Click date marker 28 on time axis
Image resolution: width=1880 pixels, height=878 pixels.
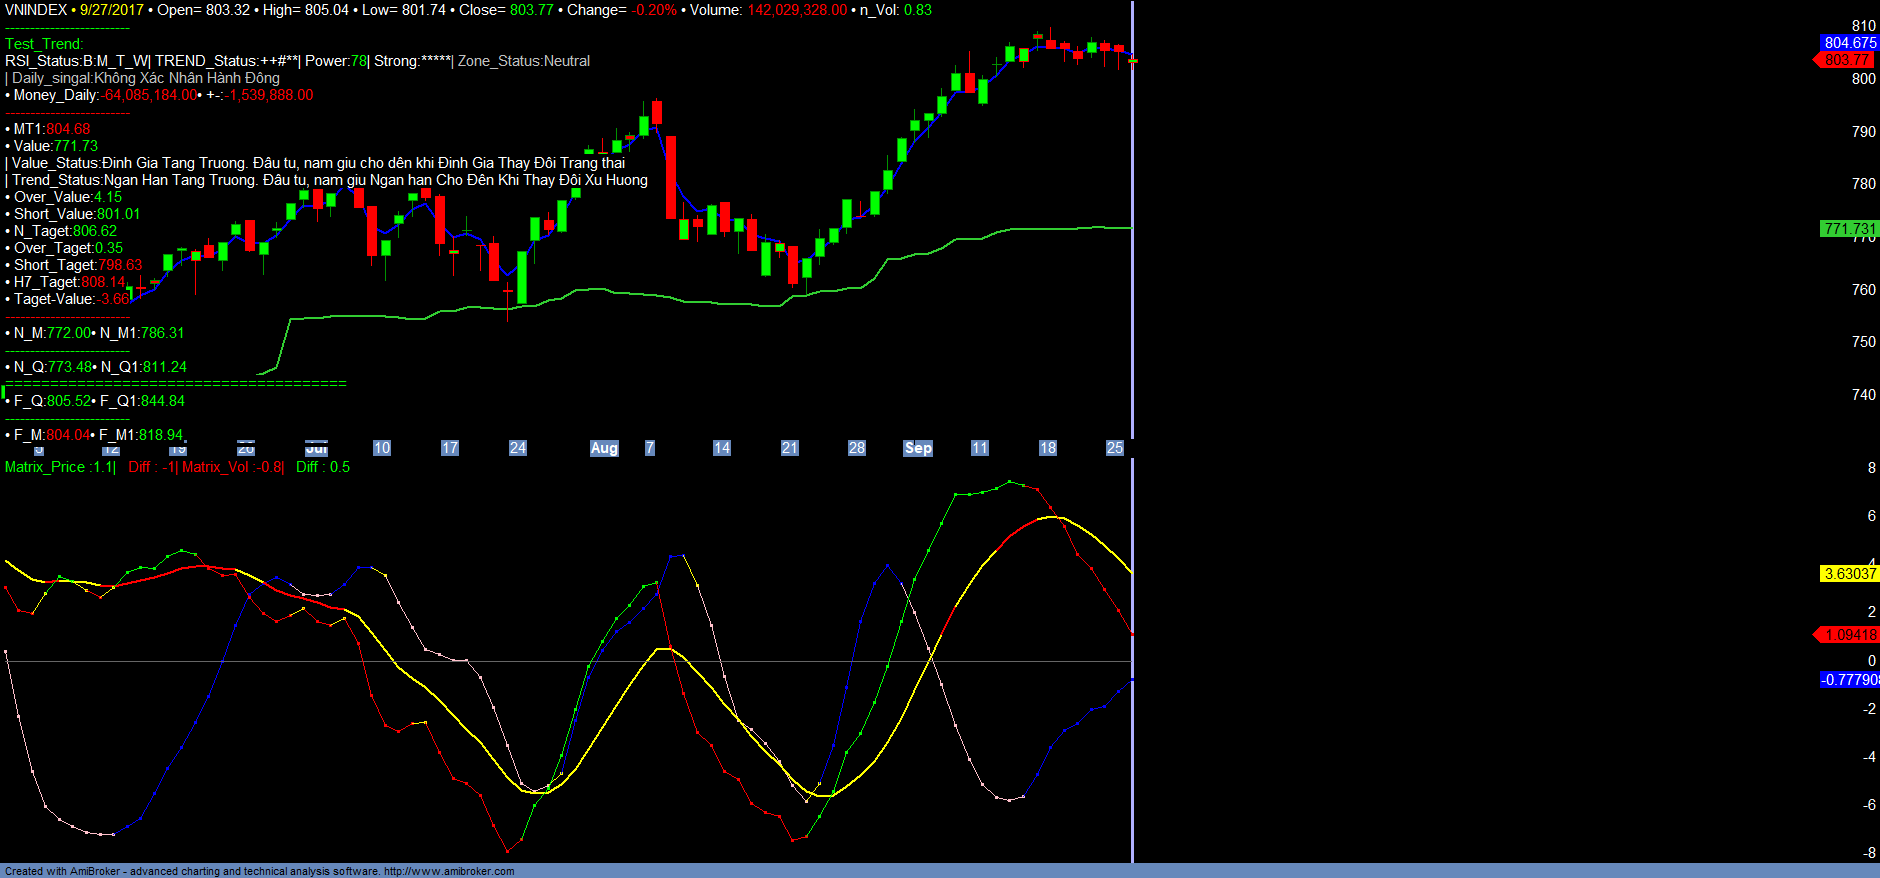[856, 448]
